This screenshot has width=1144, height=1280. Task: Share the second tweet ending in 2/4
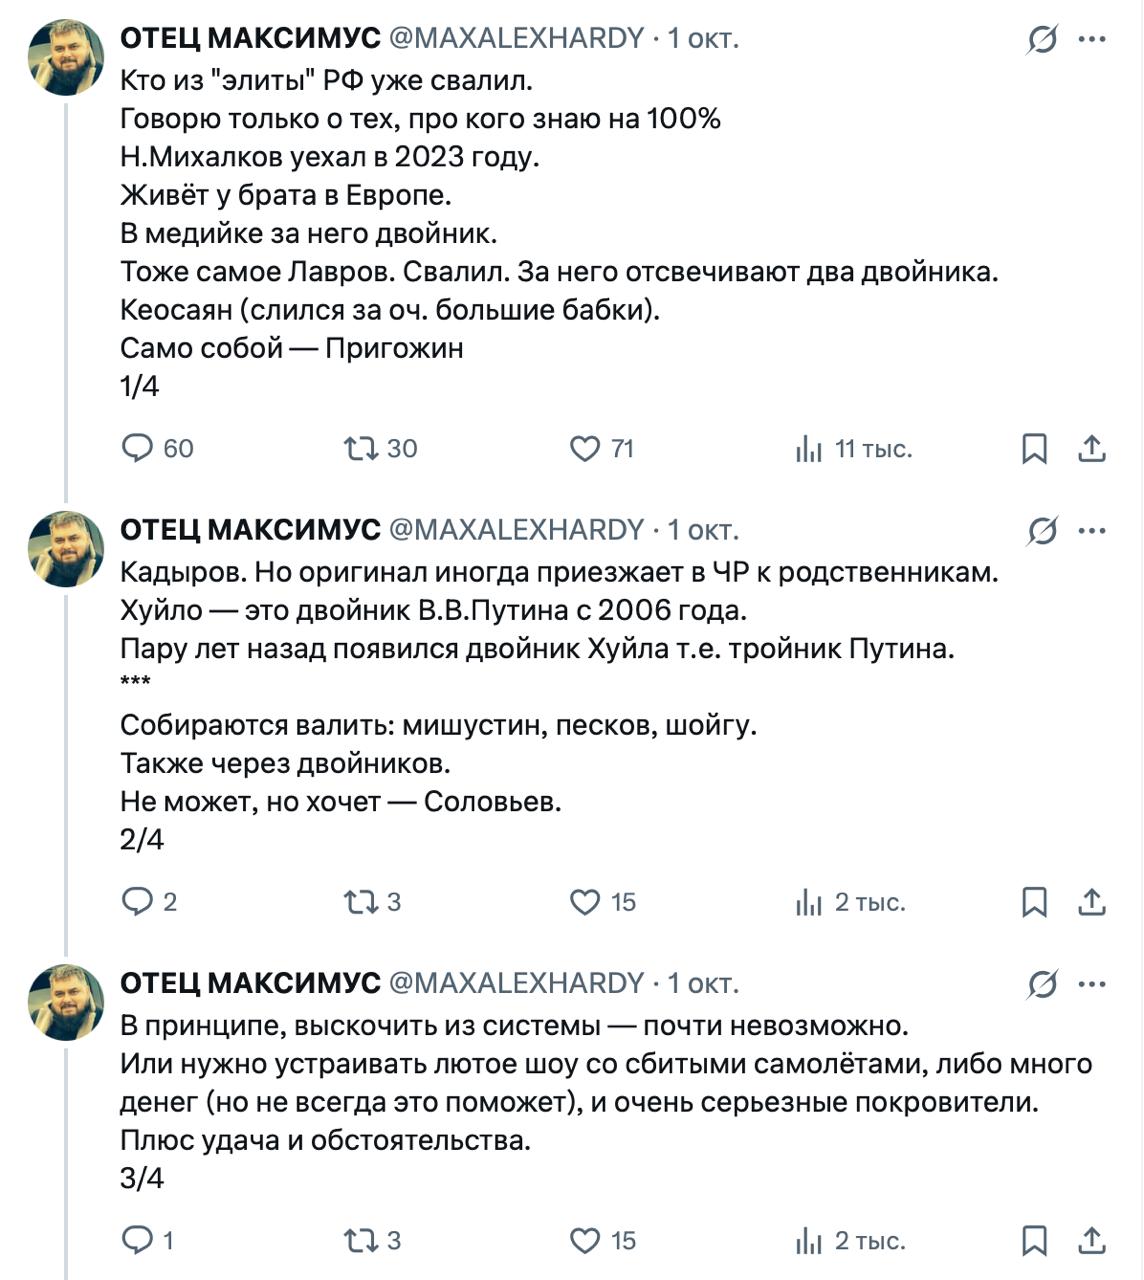point(1092,902)
